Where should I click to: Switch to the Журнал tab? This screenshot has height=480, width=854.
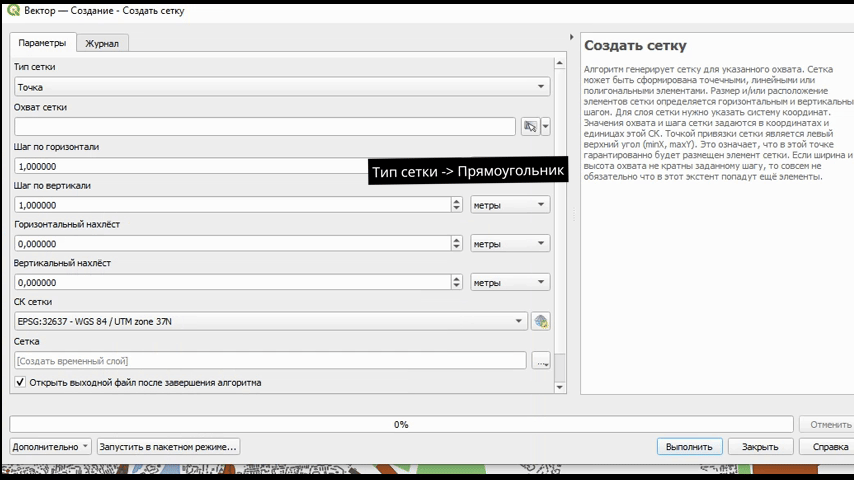pos(102,44)
